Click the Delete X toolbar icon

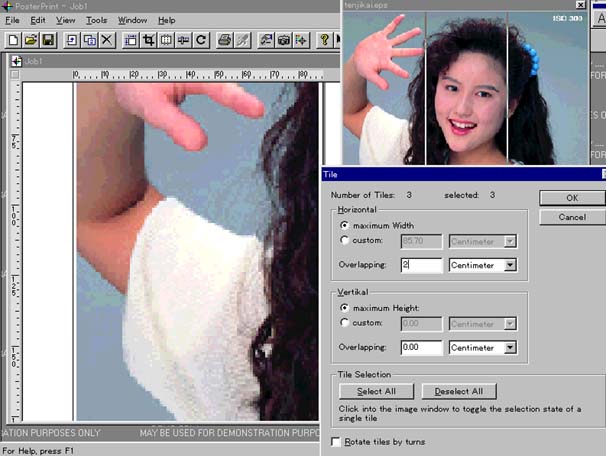106,40
